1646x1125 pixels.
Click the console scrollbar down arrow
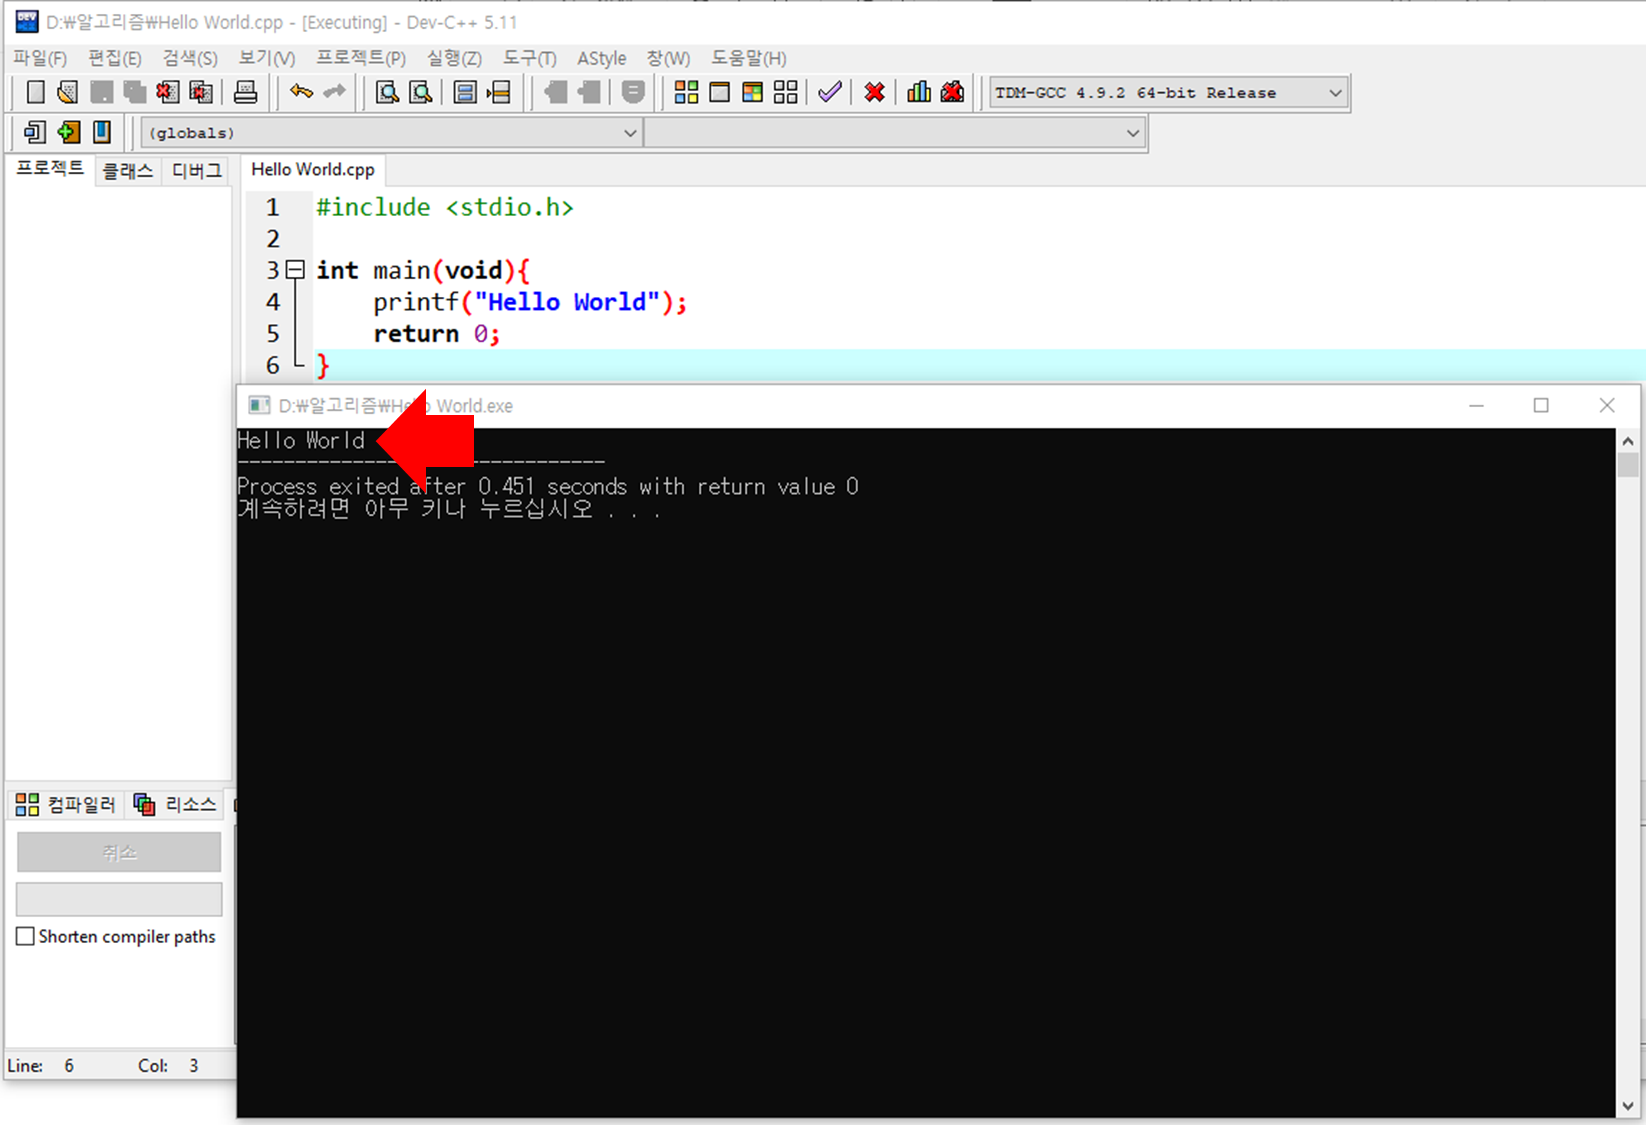(x=1628, y=1106)
